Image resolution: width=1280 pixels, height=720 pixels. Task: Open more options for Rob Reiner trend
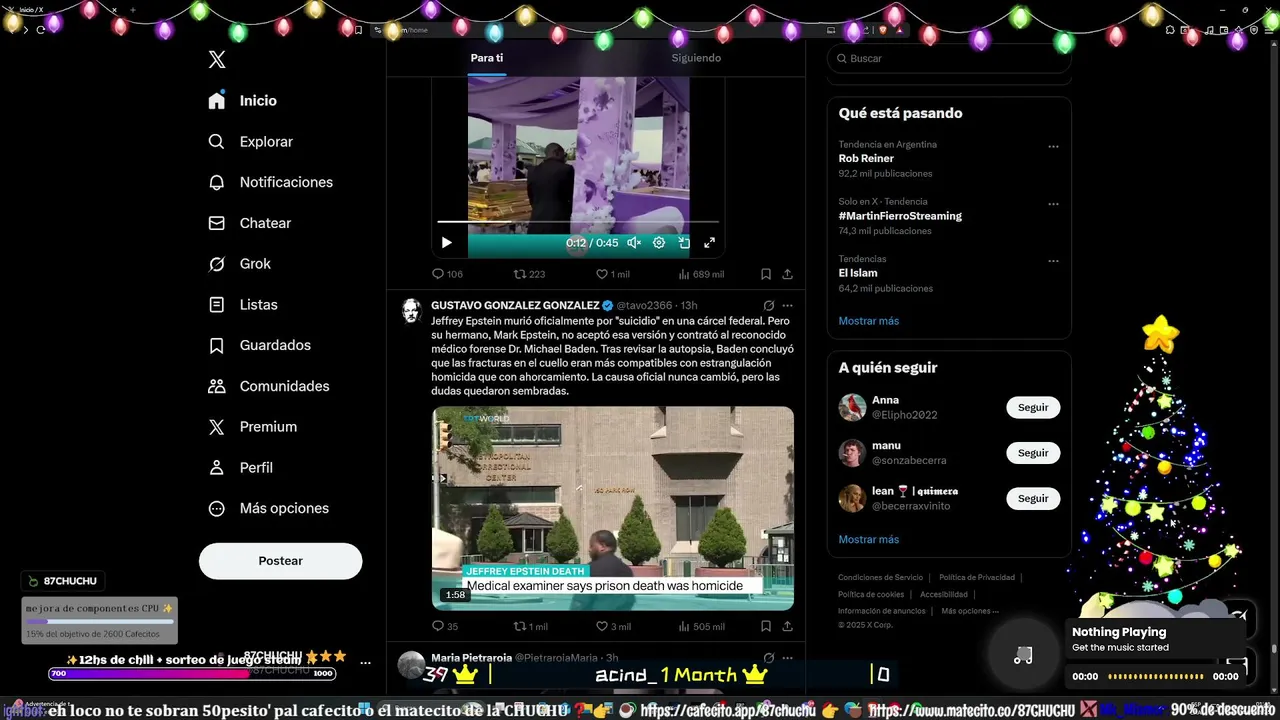[1053, 147]
